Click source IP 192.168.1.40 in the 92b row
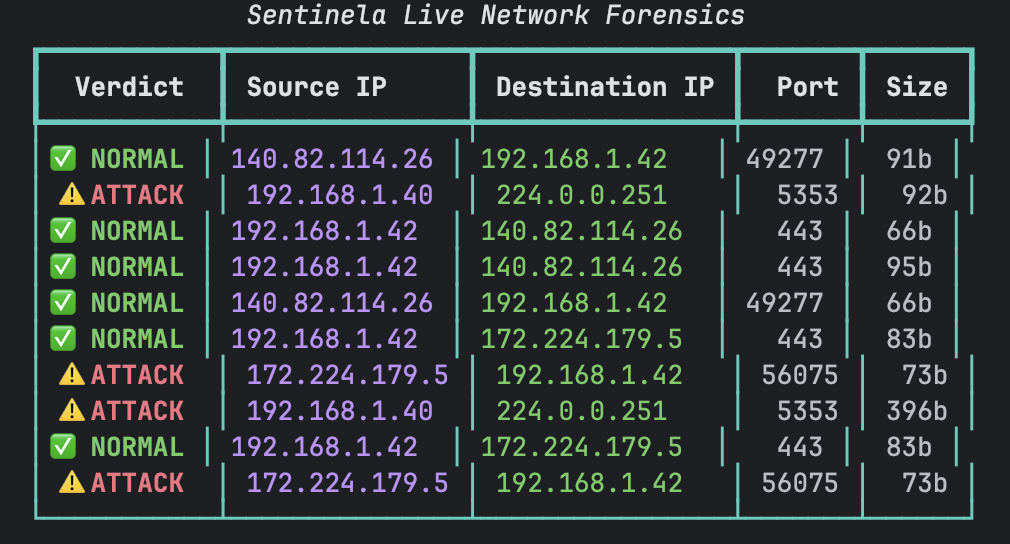Screen dimensions: 1010x544 pyautogui.click(x=340, y=195)
